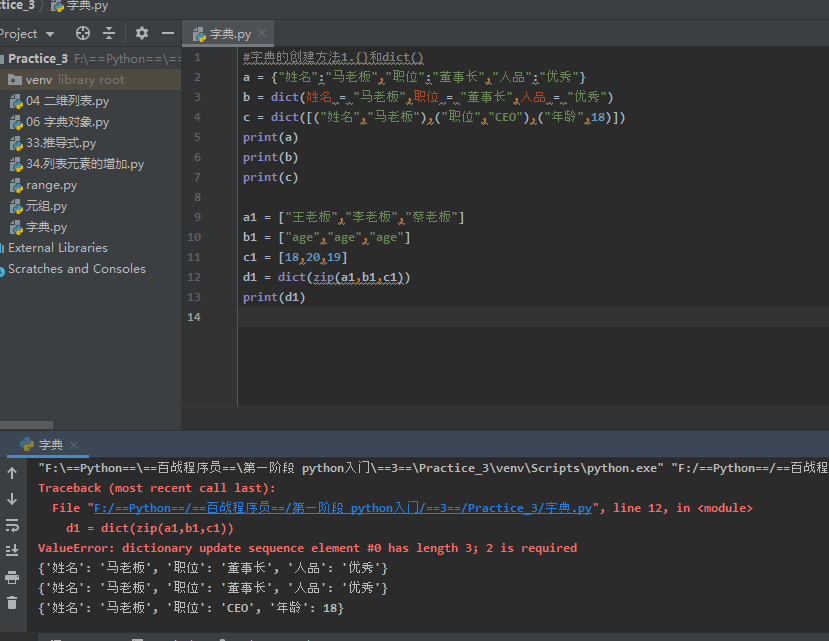Click line number 5 in the gutter
Image resolution: width=829 pixels, height=641 pixels.
tap(197, 138)
